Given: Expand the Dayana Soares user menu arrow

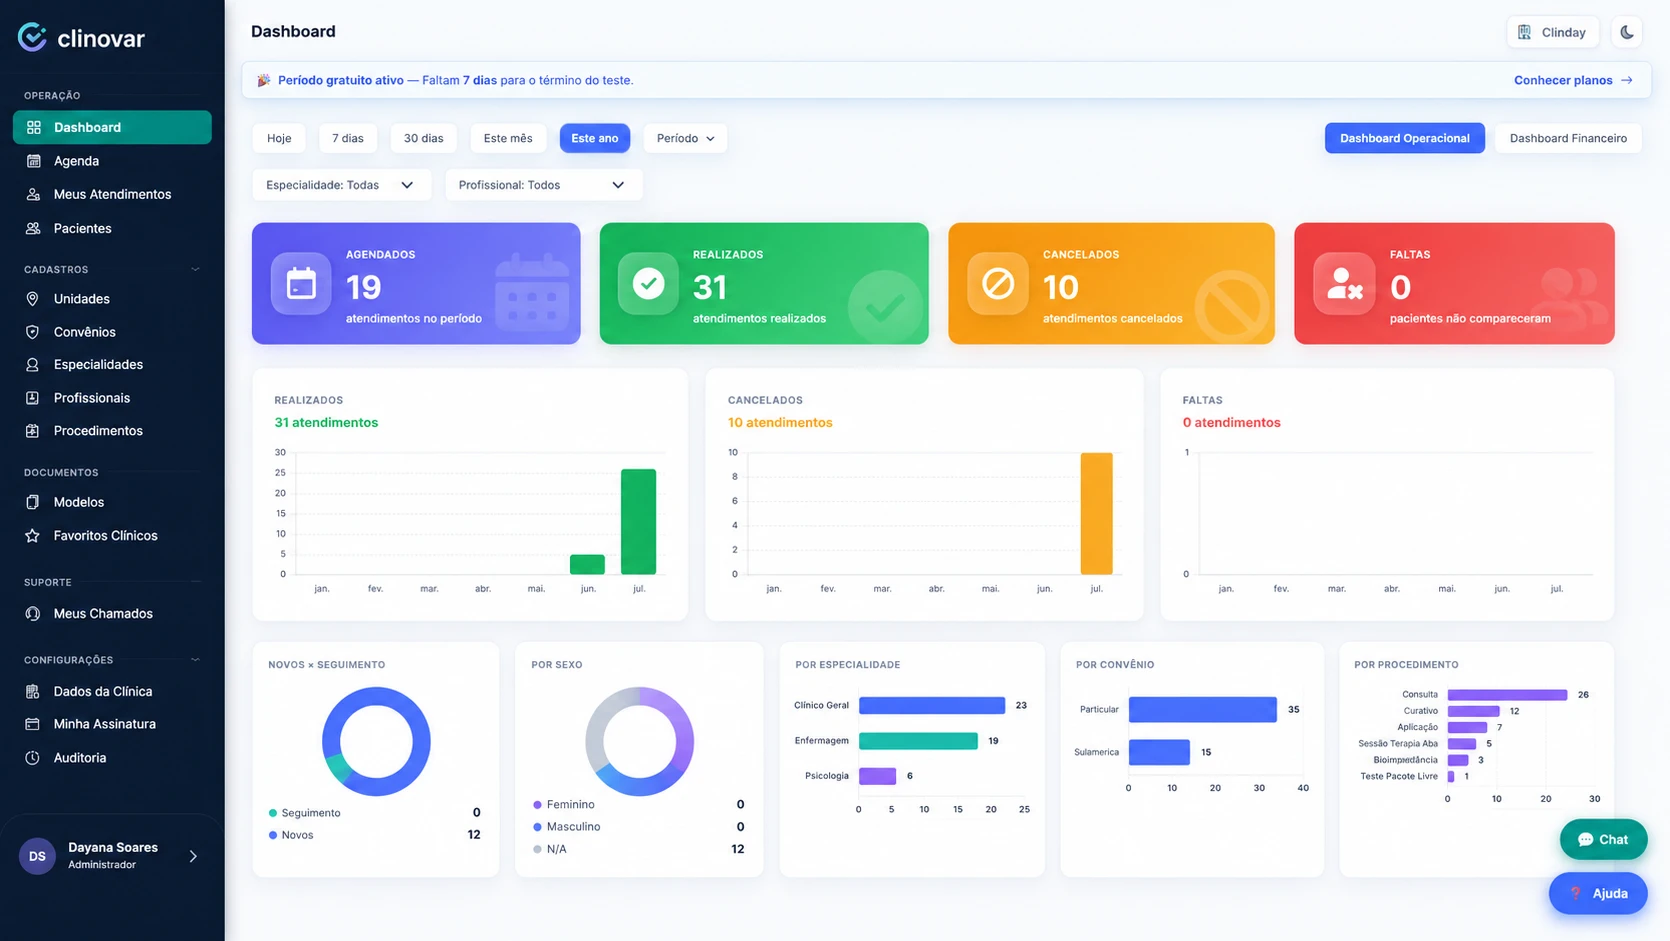Looking at the screenshot, I should [x=193, y=857].
